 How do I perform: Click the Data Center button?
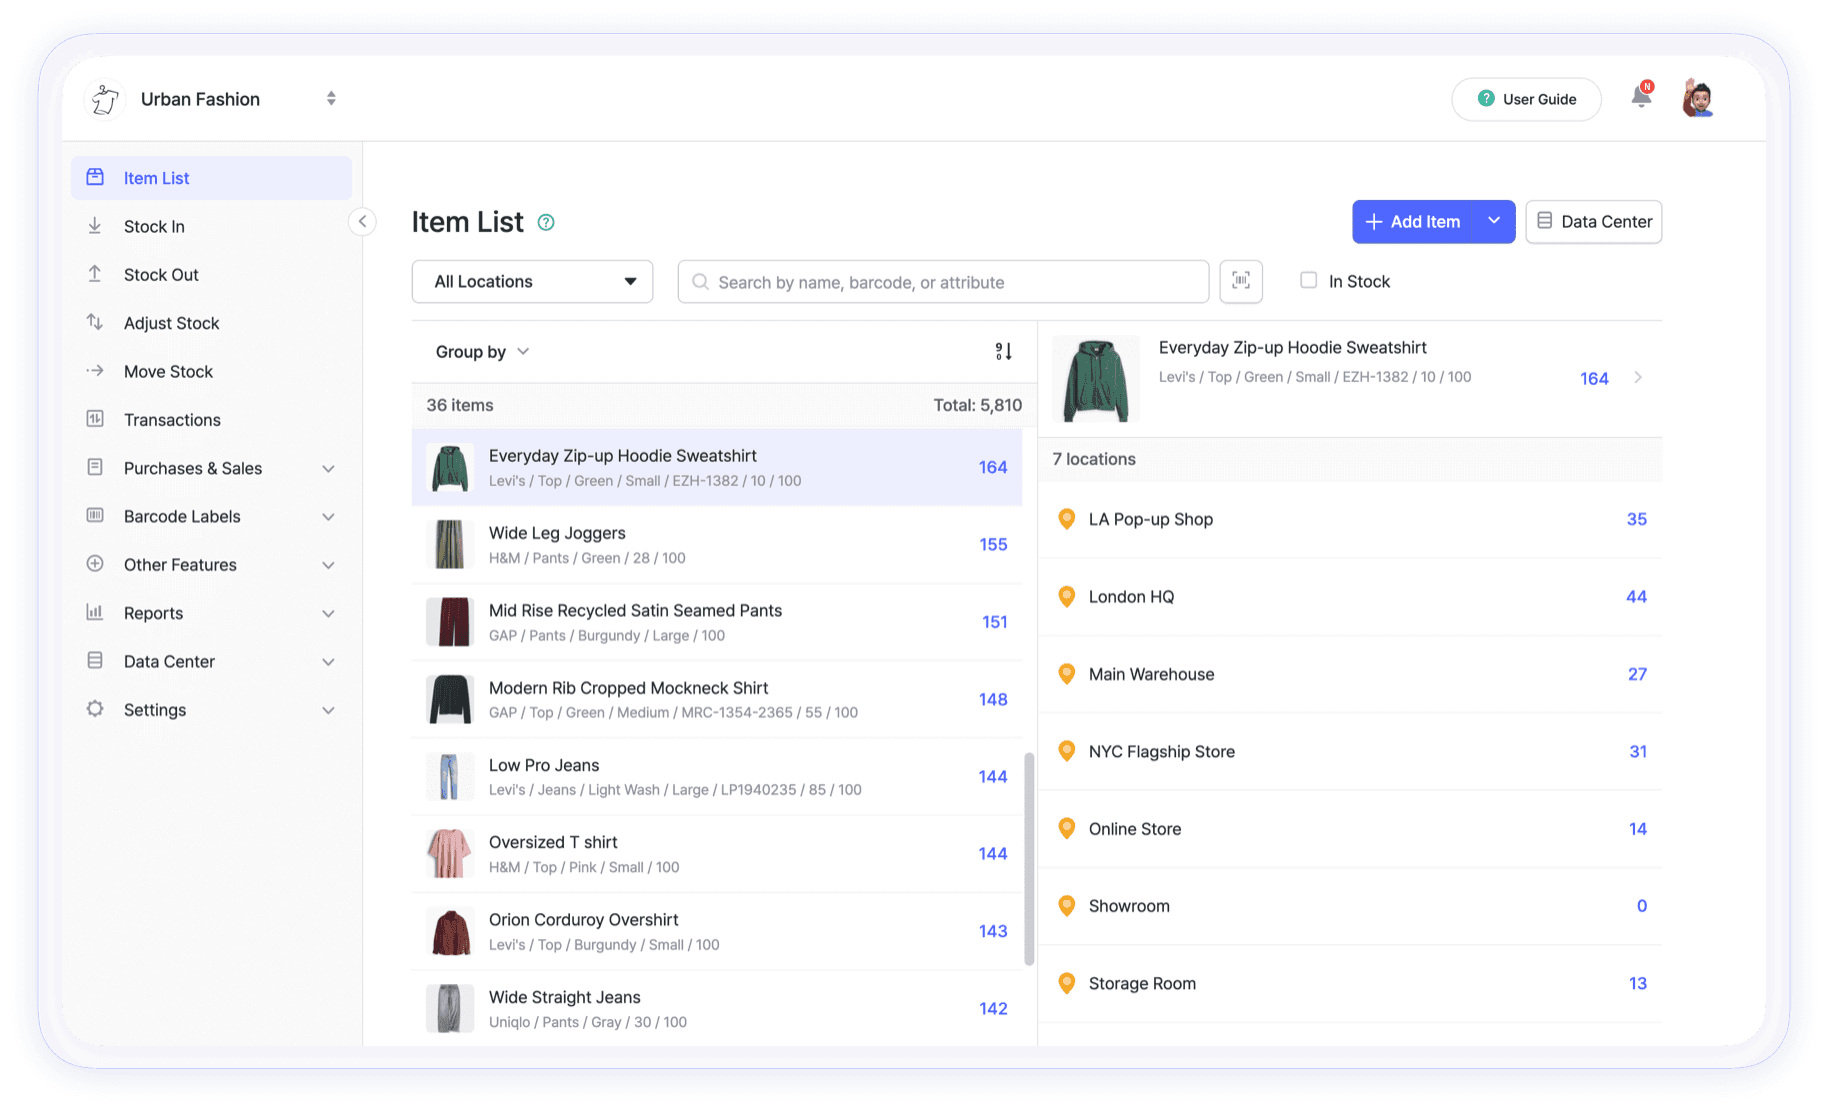click(x=1593, y=222)
